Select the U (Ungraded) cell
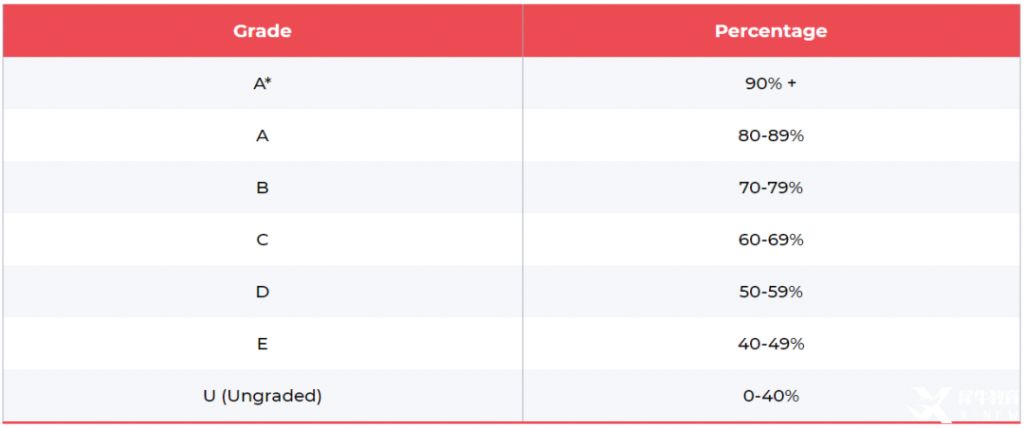The width and height of the screenshot is (1024, 428). coord(262,396)
